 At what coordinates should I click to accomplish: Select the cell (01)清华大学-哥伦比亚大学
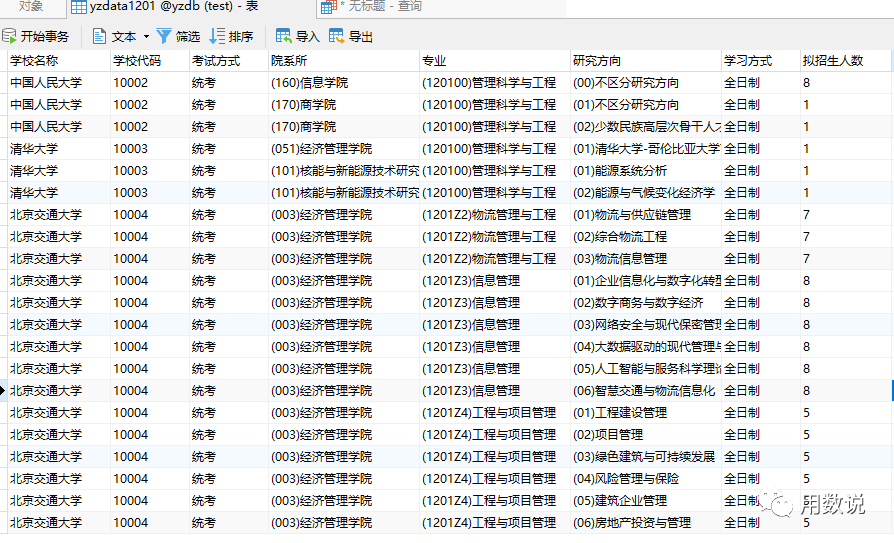coord(646,149)
